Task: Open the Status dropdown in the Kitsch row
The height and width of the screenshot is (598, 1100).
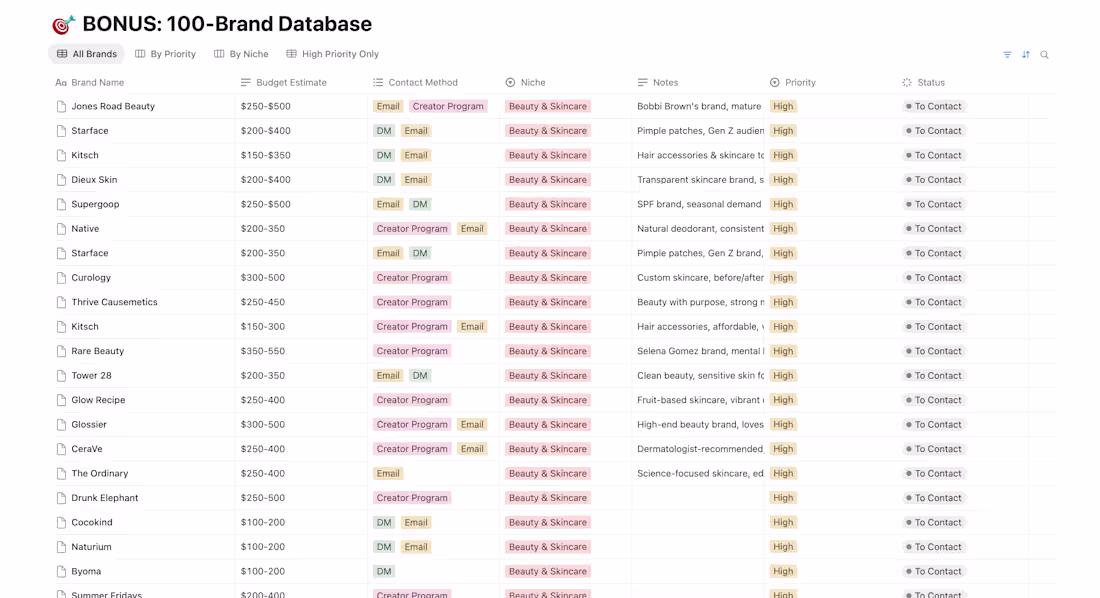Action: click(x=933, y=155)
